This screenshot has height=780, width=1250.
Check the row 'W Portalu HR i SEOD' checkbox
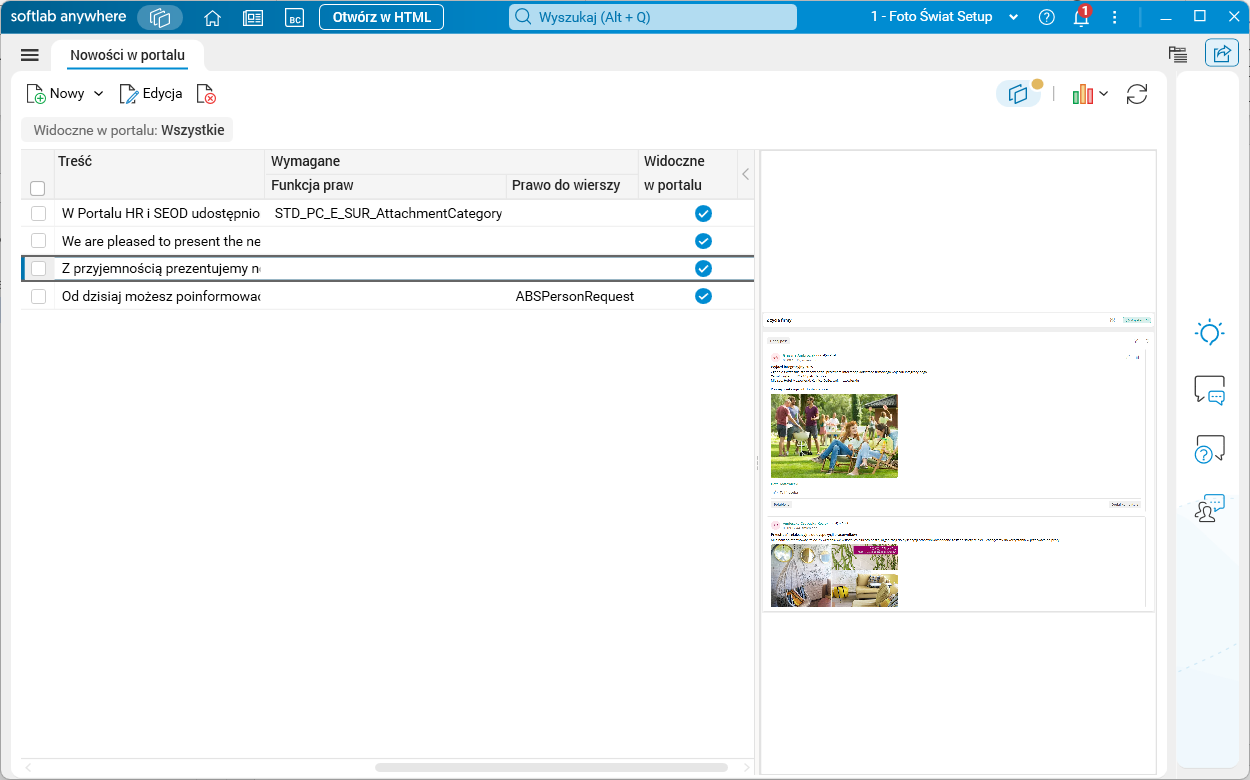pos(38,213)
